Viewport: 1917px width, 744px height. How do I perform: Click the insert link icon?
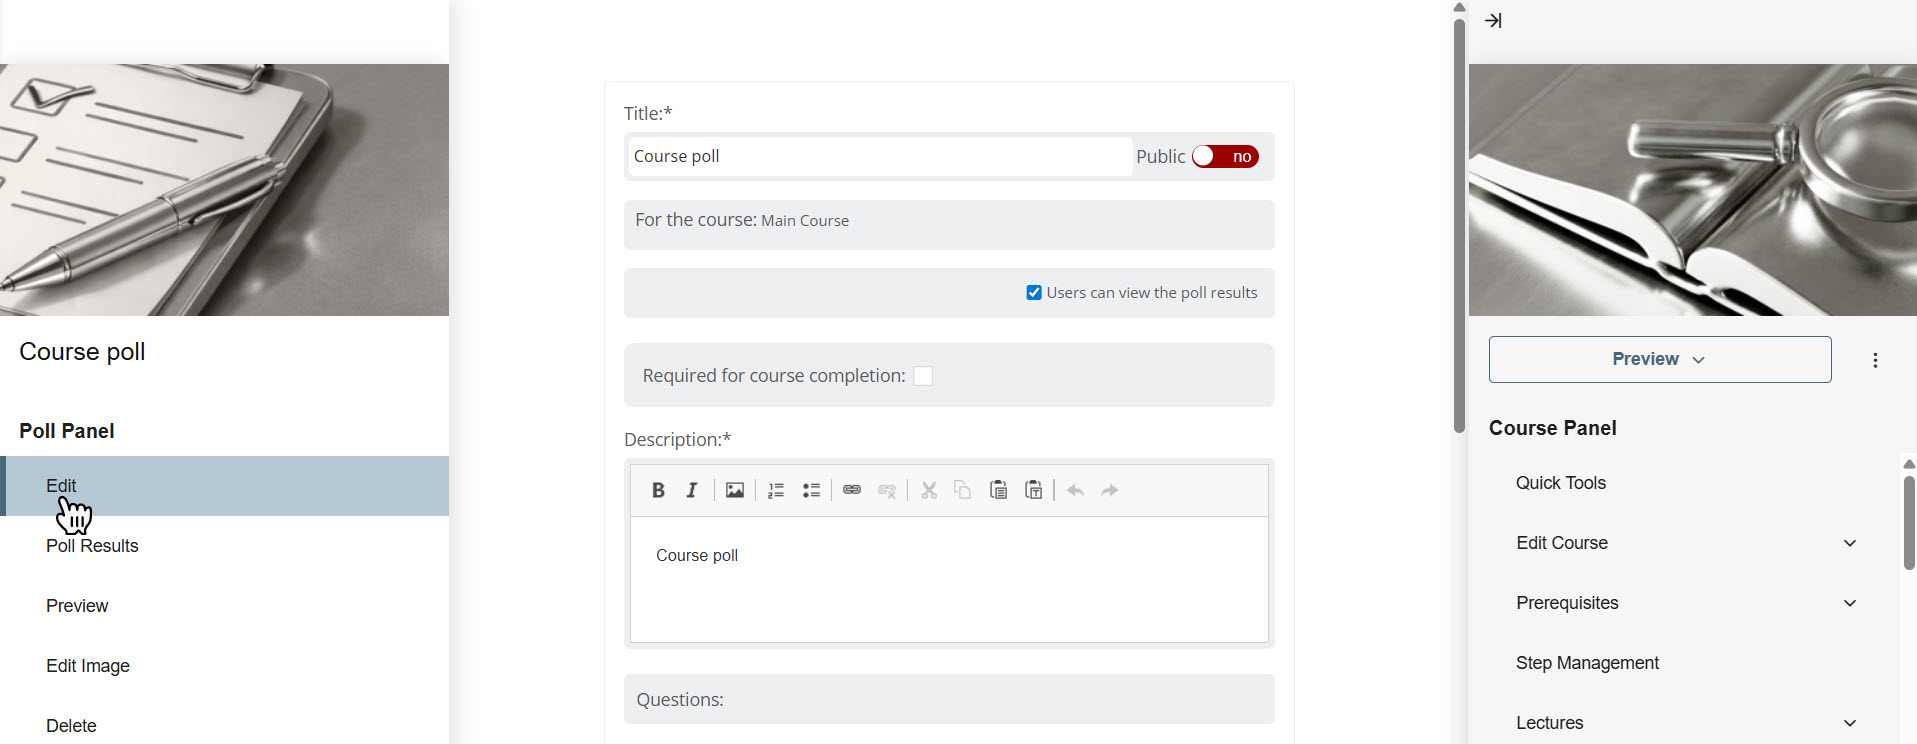(x=852, y=490)
